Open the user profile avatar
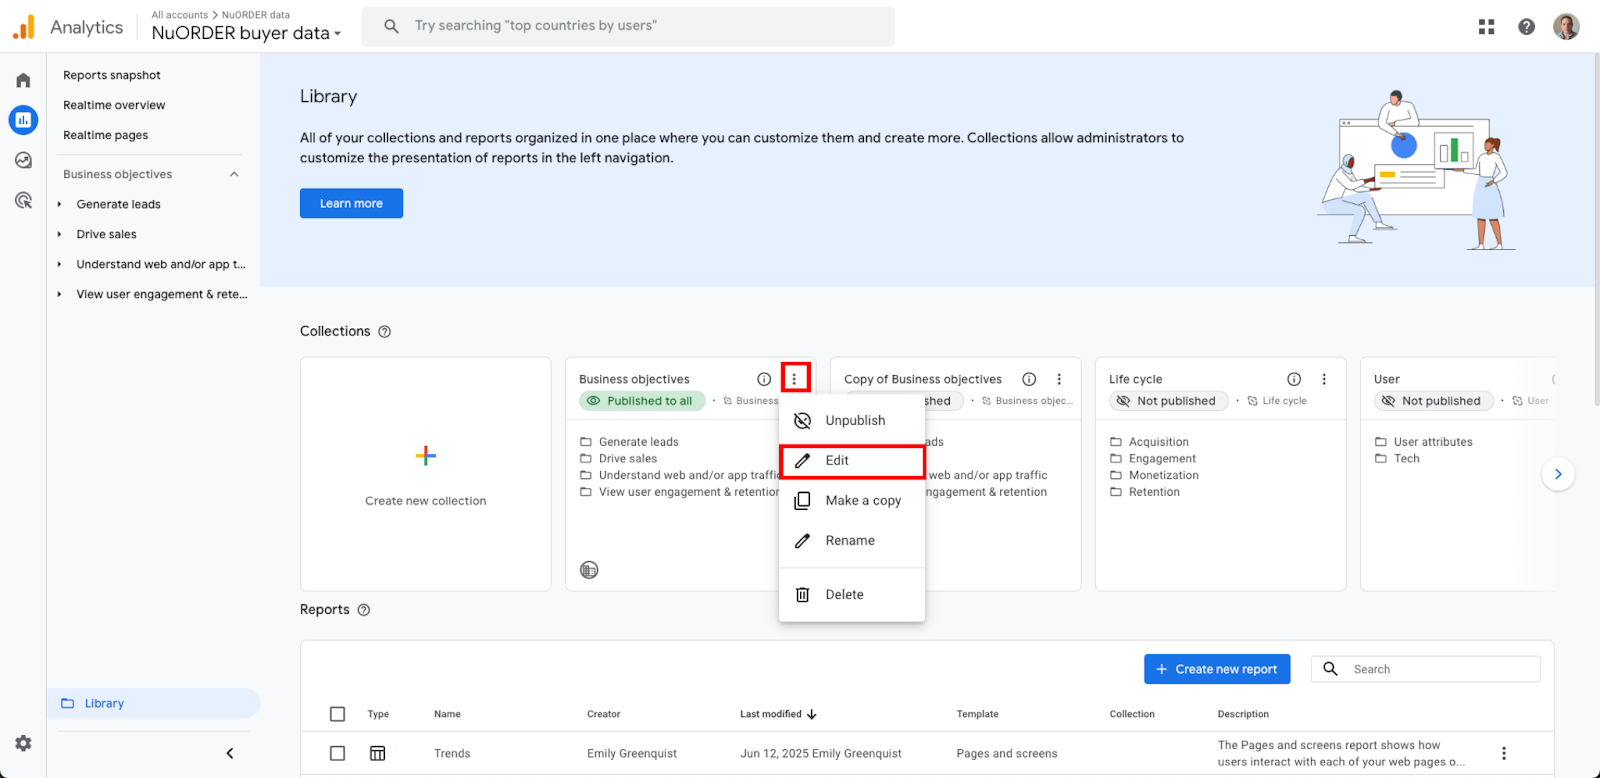Viewport: 1600px width, 778px height. click(1566, 27)
